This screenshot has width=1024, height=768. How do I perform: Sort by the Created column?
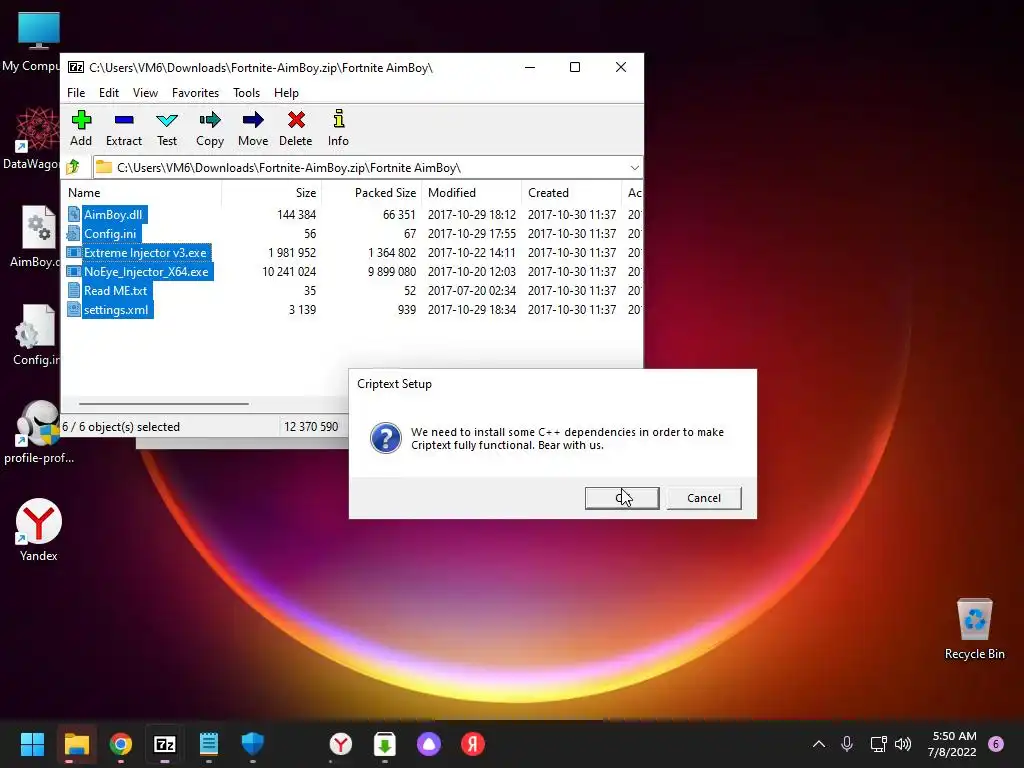(x=571, y=193)
